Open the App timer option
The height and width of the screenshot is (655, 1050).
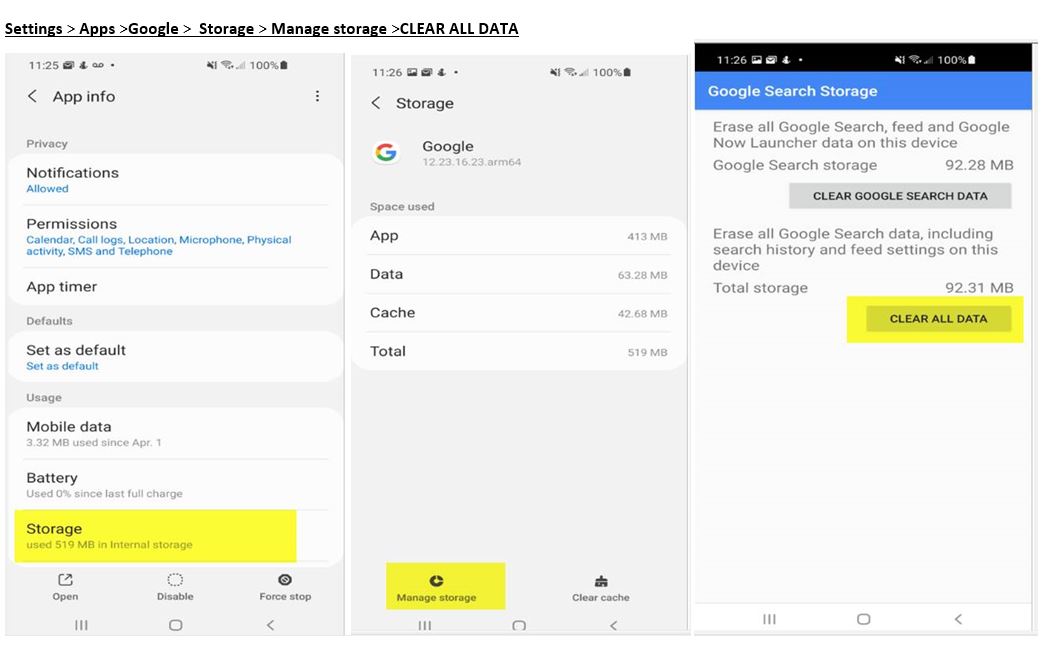62,287
